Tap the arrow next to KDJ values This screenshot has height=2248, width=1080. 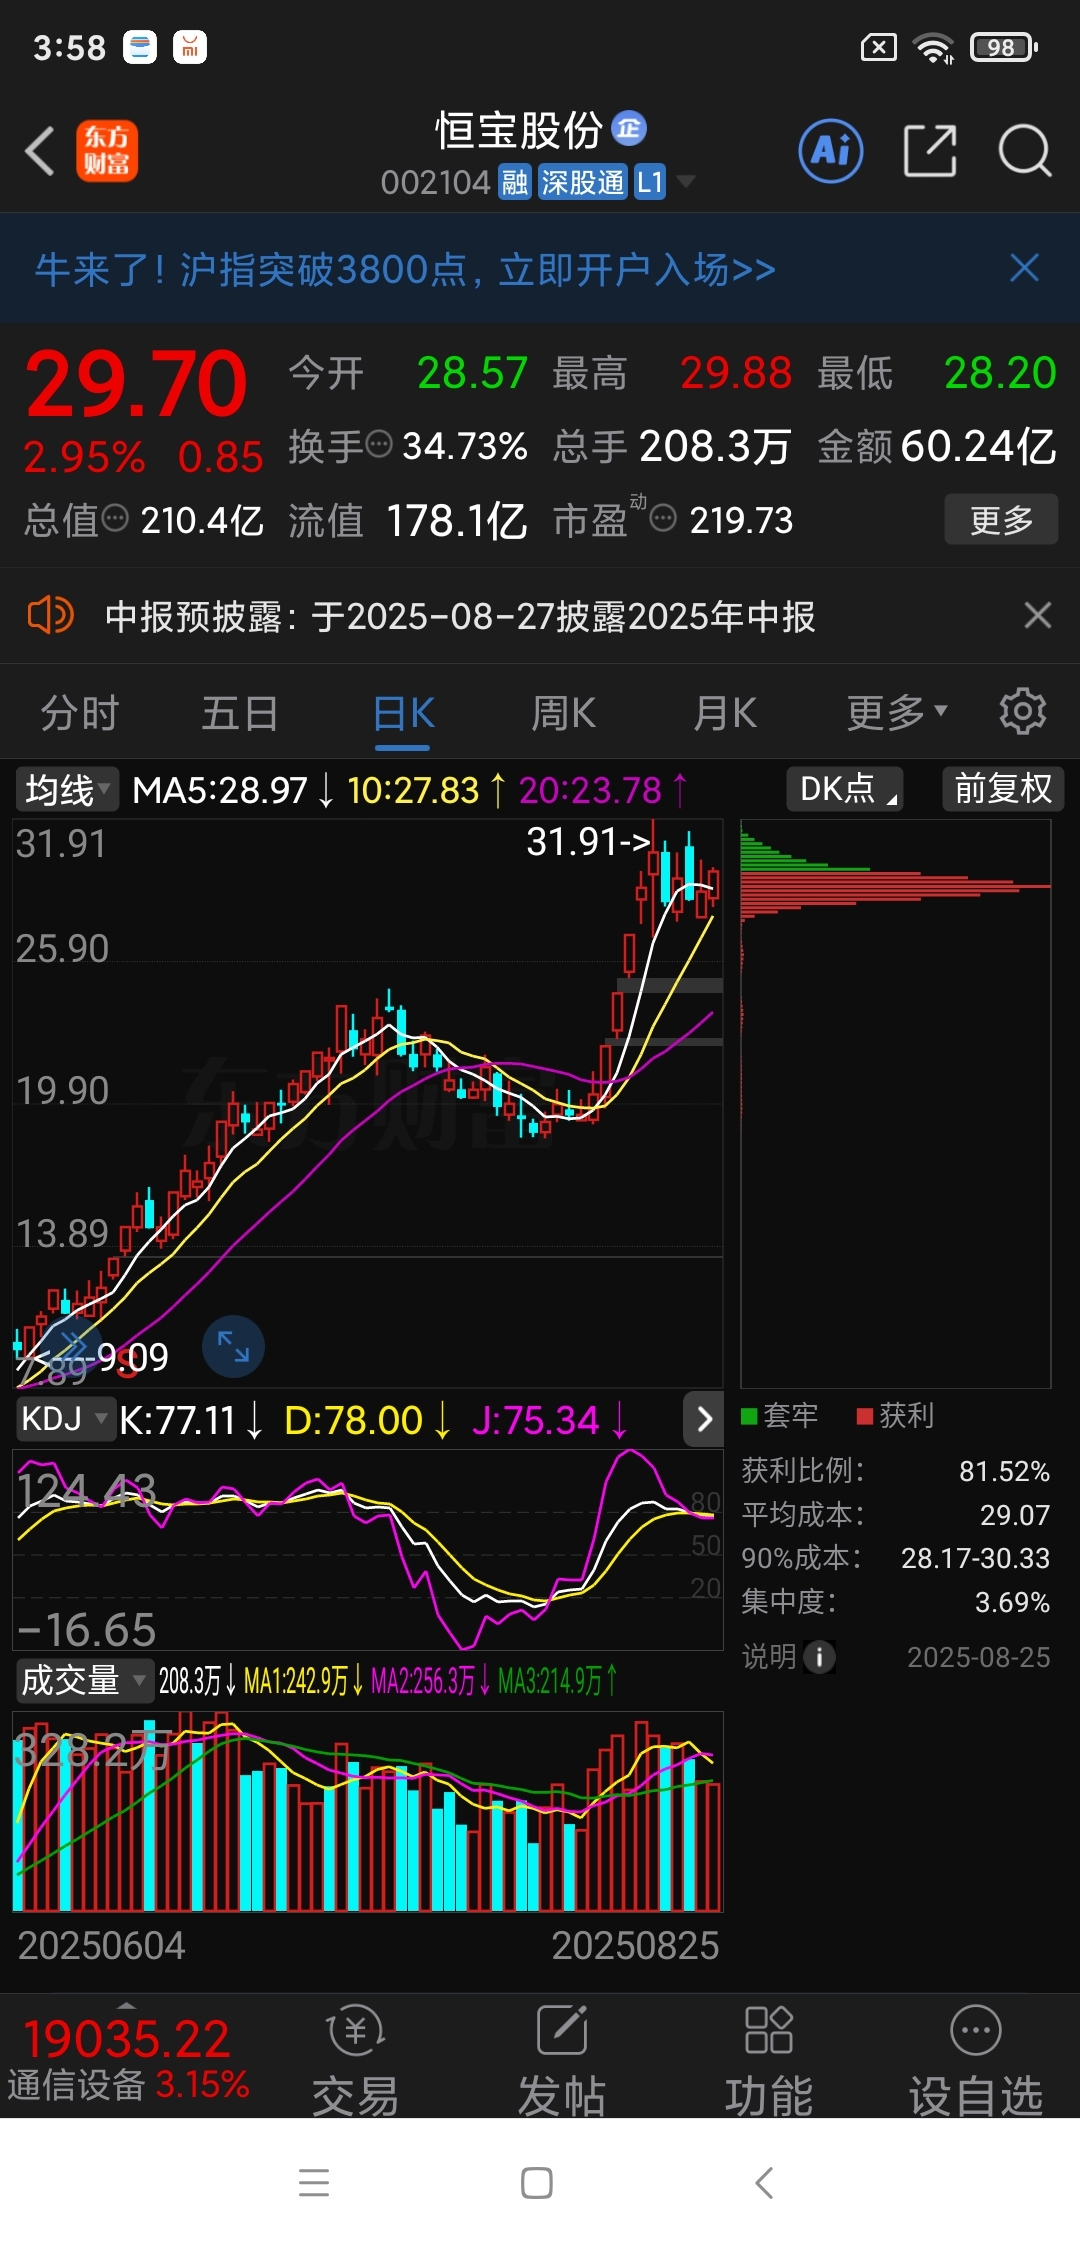pyautogui.click(x=704, y=1419)
